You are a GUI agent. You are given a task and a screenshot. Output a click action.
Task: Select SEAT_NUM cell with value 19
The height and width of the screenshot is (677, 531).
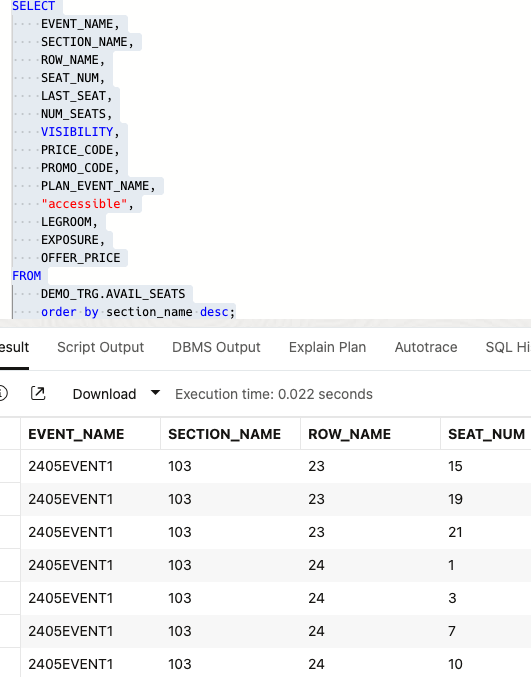(x=486, y=499)
